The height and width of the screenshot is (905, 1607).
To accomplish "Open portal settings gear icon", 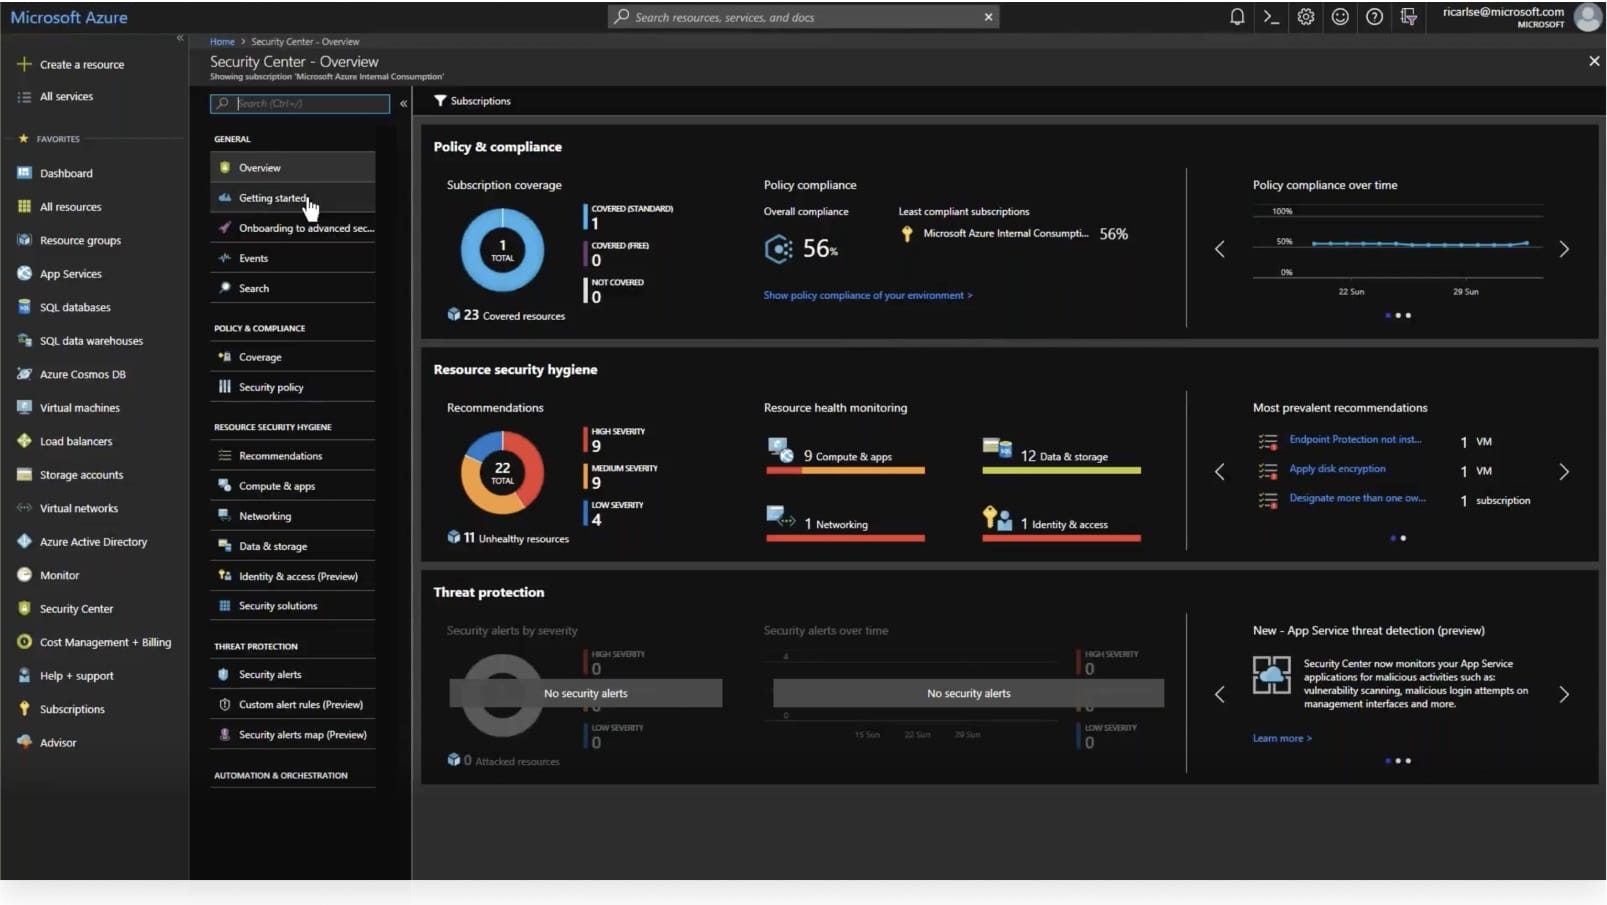I will [x=1306, y=17].
